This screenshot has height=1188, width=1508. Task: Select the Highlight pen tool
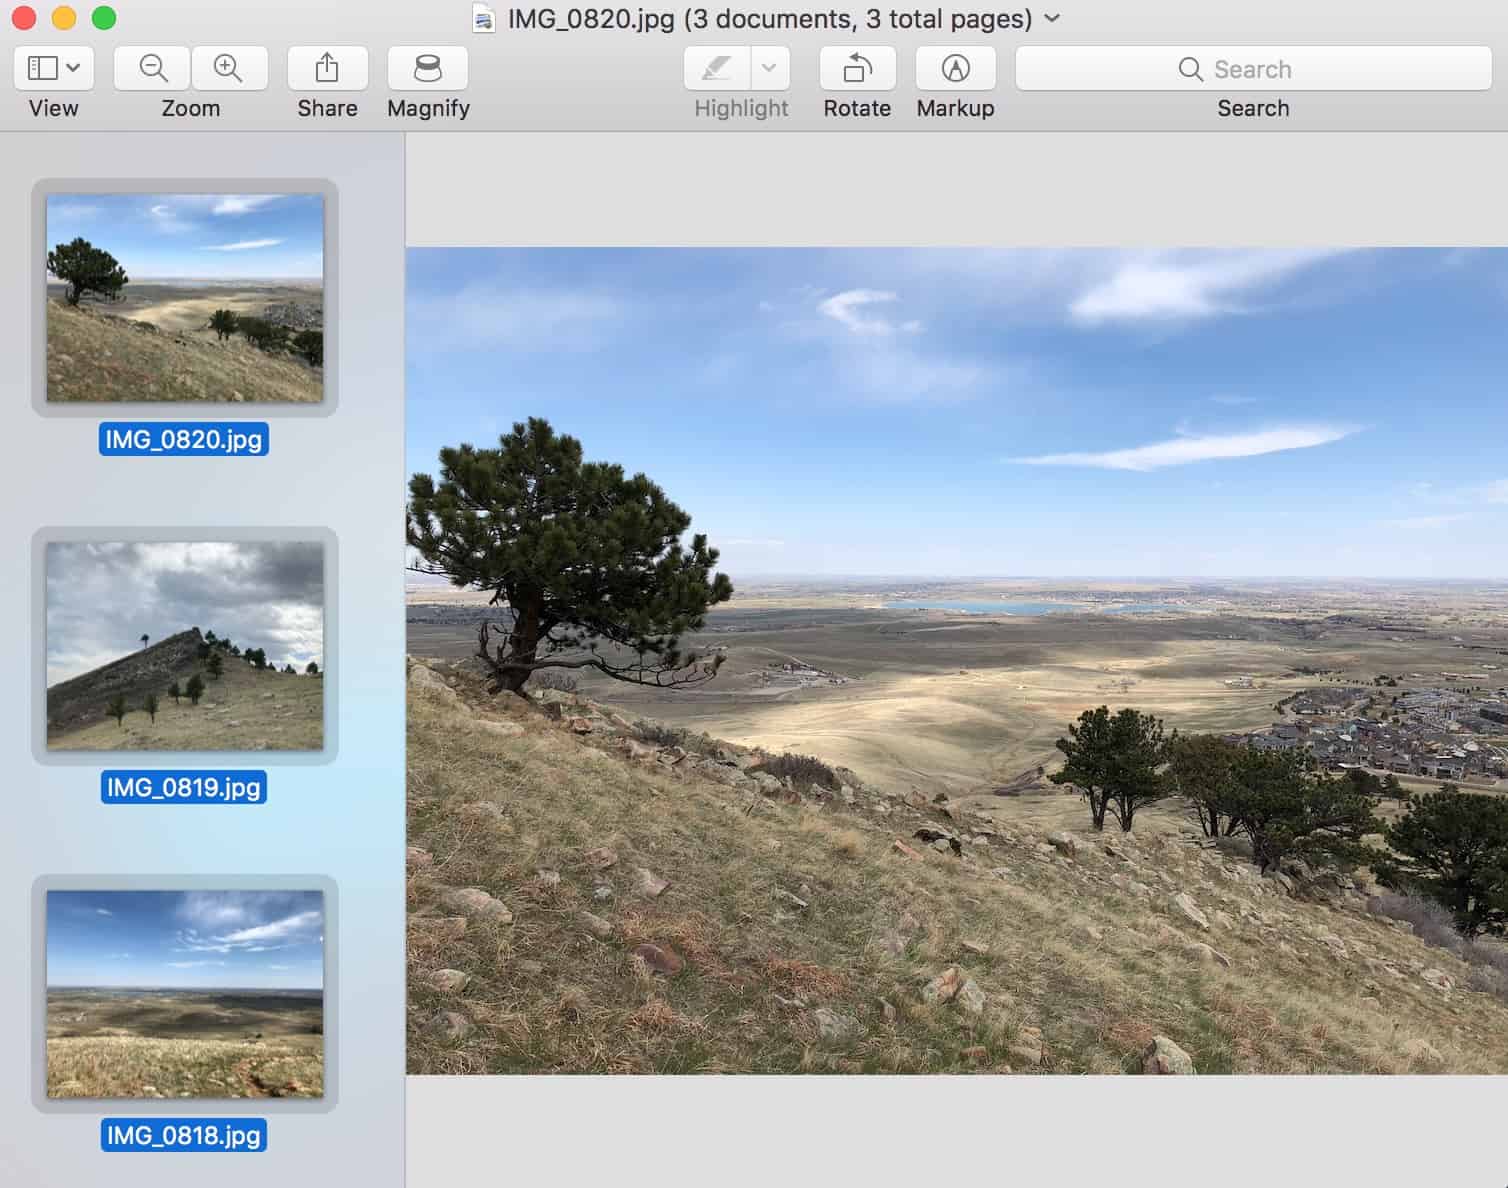click(716, 69)
